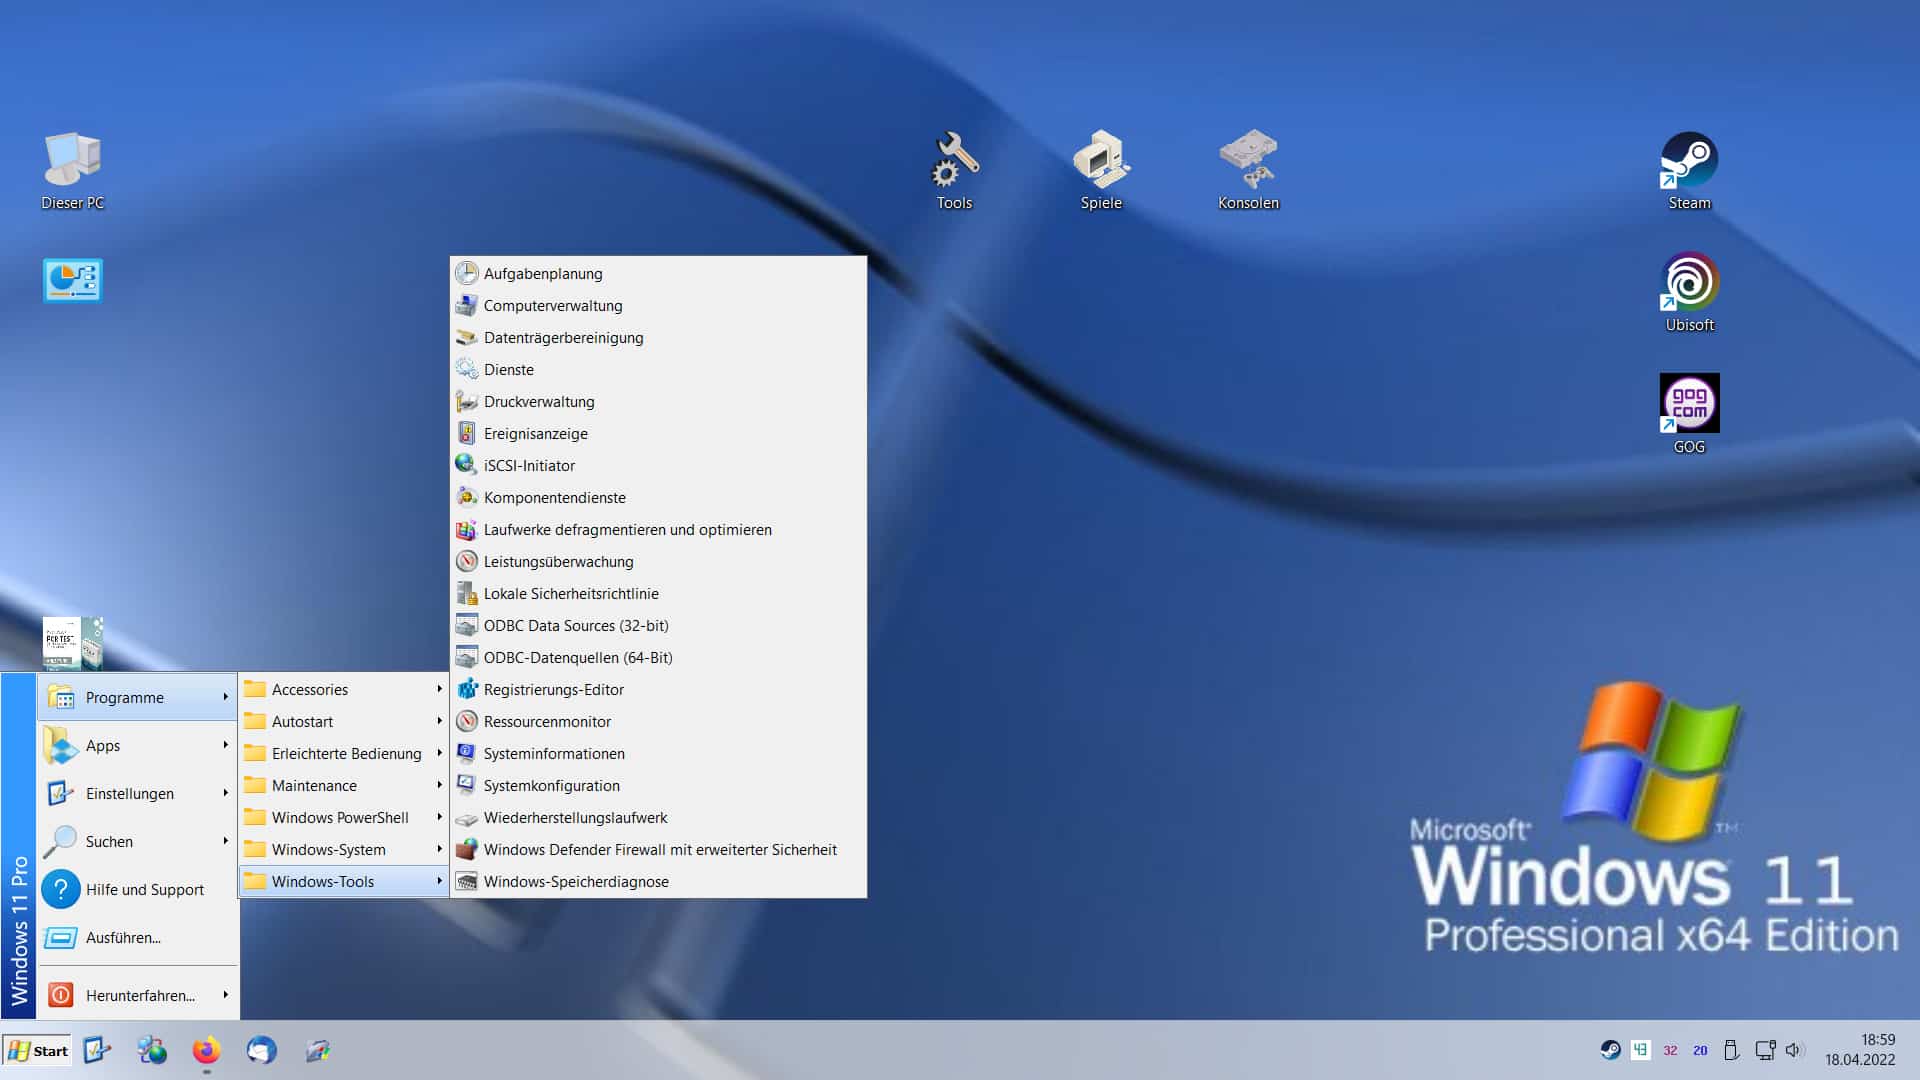Open ODBC Data Sources (32-bit)
The width and height of the screenshot is (1920, 1080).
tap(658, 625)
